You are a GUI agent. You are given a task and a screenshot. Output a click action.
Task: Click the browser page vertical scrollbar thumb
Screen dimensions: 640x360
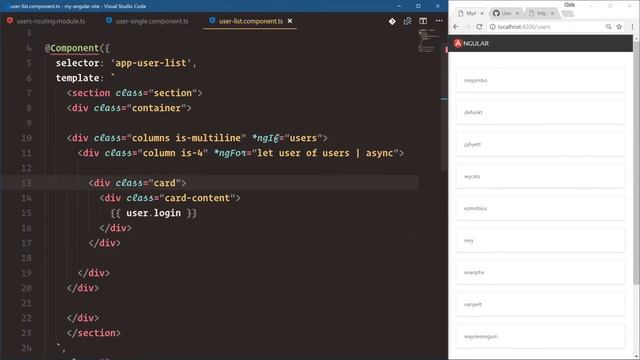(636, 162)
